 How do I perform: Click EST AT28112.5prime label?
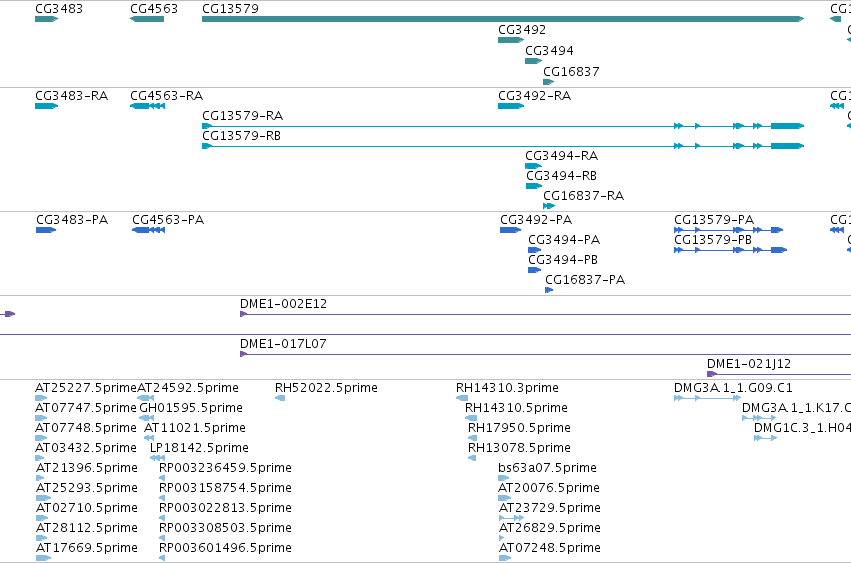click(87, 529)
